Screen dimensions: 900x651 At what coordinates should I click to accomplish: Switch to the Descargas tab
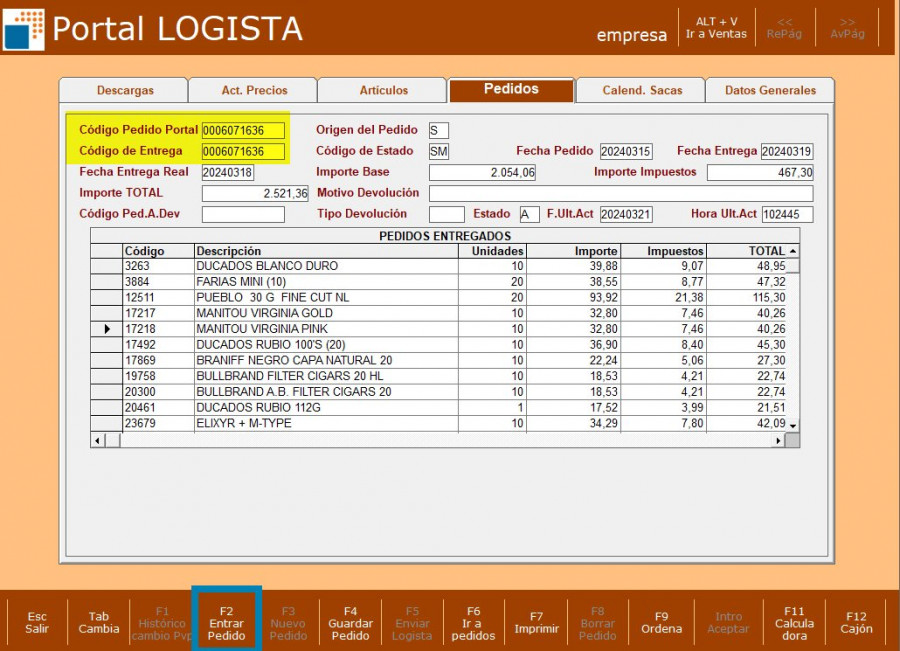(x=124, y=91)
